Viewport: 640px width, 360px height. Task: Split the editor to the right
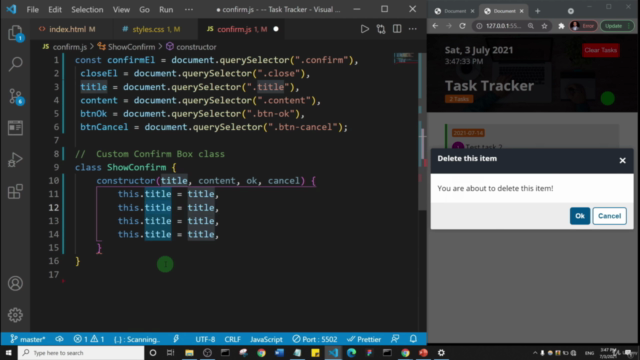397,29
